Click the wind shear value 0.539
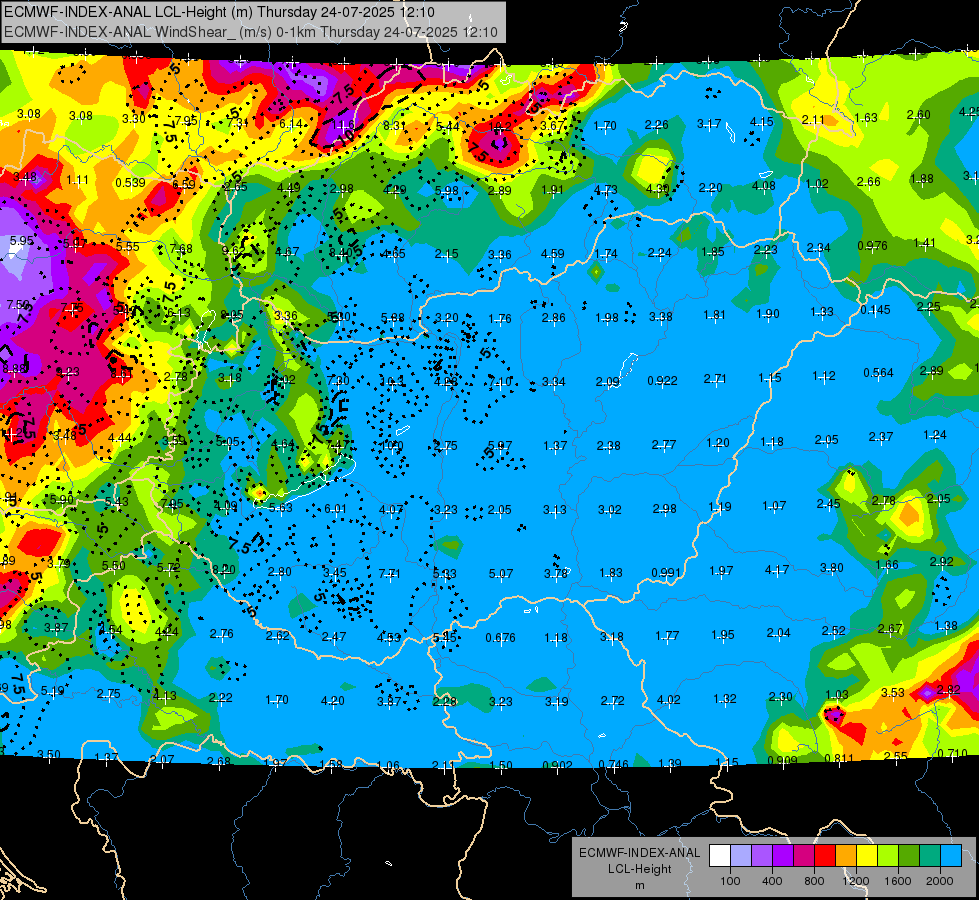Image resolution: width=979 pixels, height=900 pixels. coord(130,182)
